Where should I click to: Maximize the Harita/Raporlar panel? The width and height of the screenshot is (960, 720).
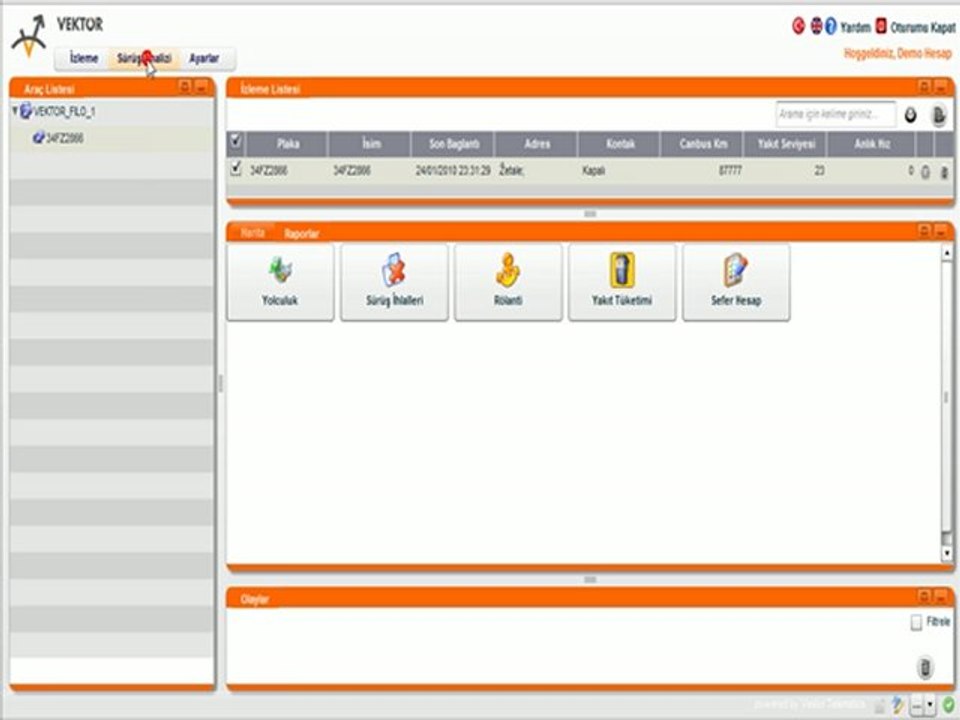(925, 231)
